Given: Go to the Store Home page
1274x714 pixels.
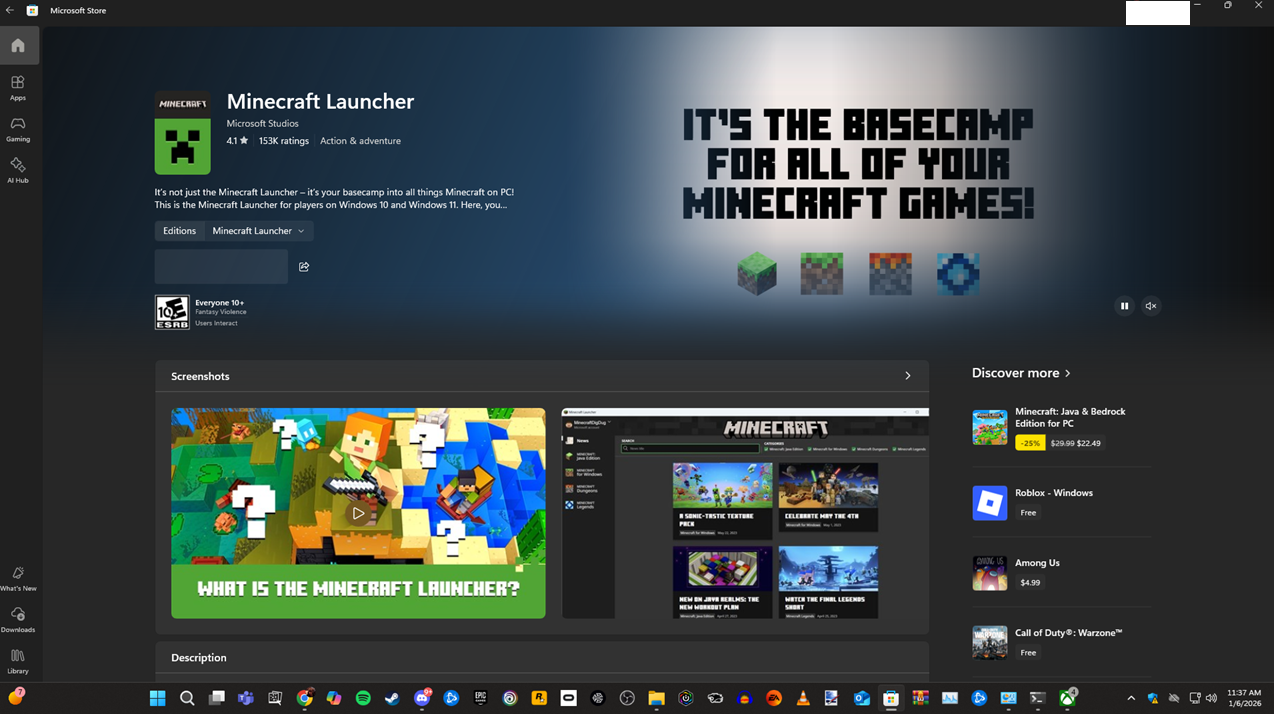Looking at the screenshot, I should (18, 45).
